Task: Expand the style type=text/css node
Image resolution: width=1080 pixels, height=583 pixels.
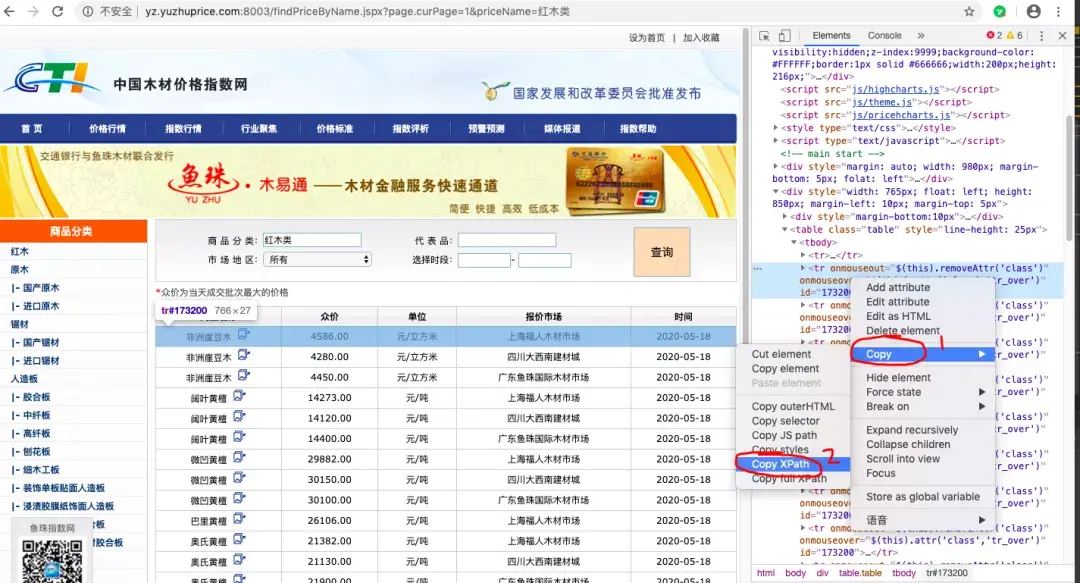Action: [x=776, y=128]
